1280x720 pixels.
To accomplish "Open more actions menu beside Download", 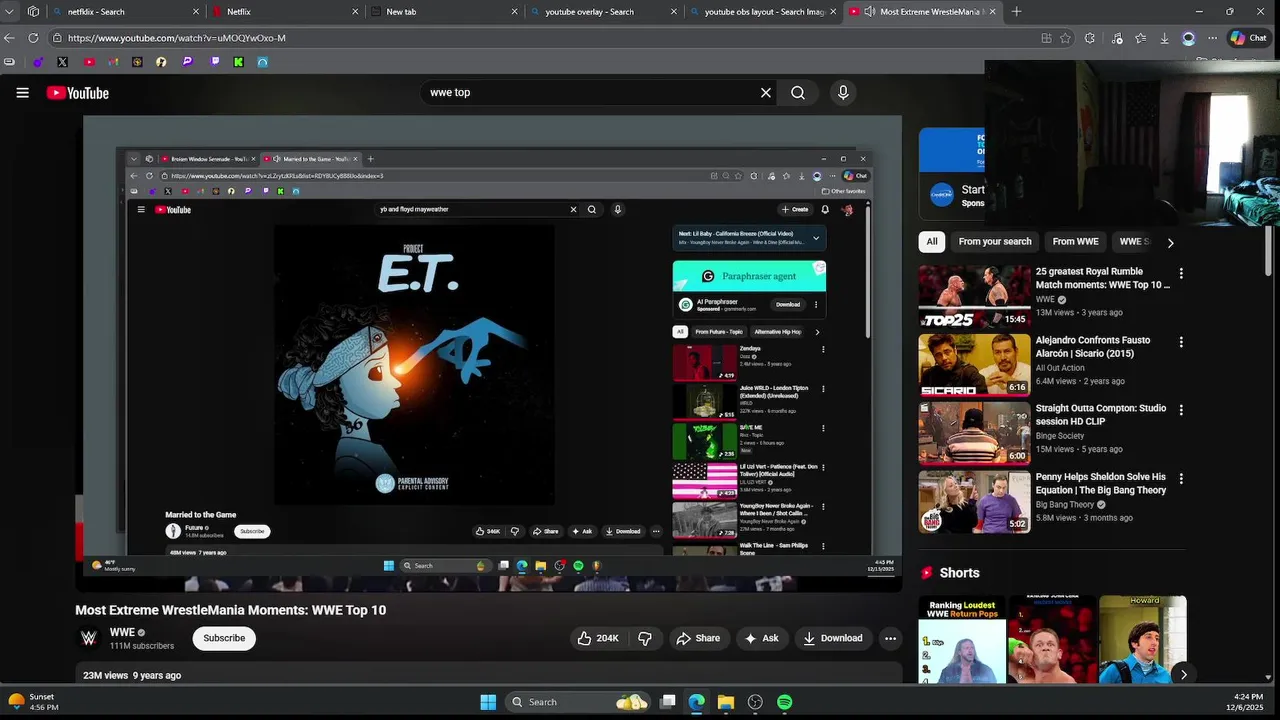I will point(890,638).
